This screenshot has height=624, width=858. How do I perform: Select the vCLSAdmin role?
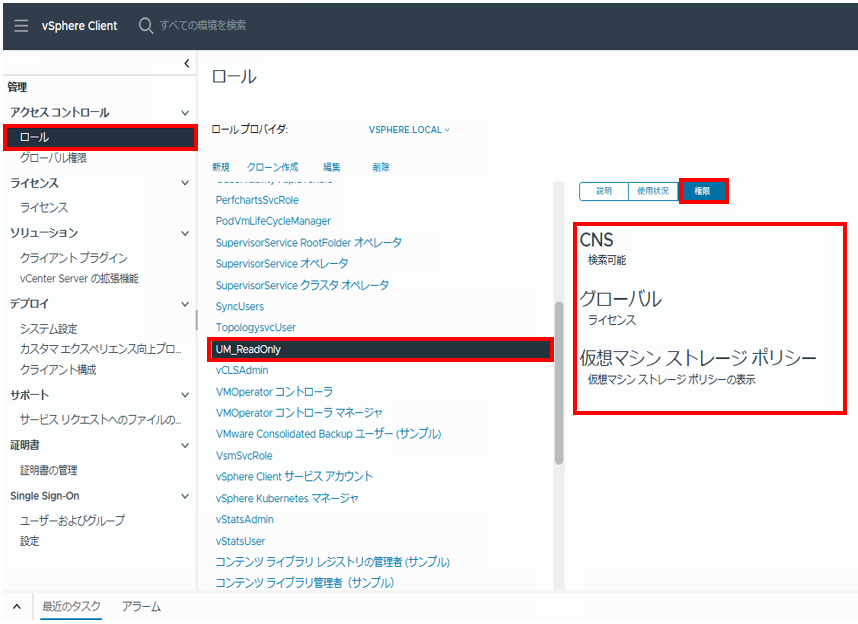tap(242, 371)
